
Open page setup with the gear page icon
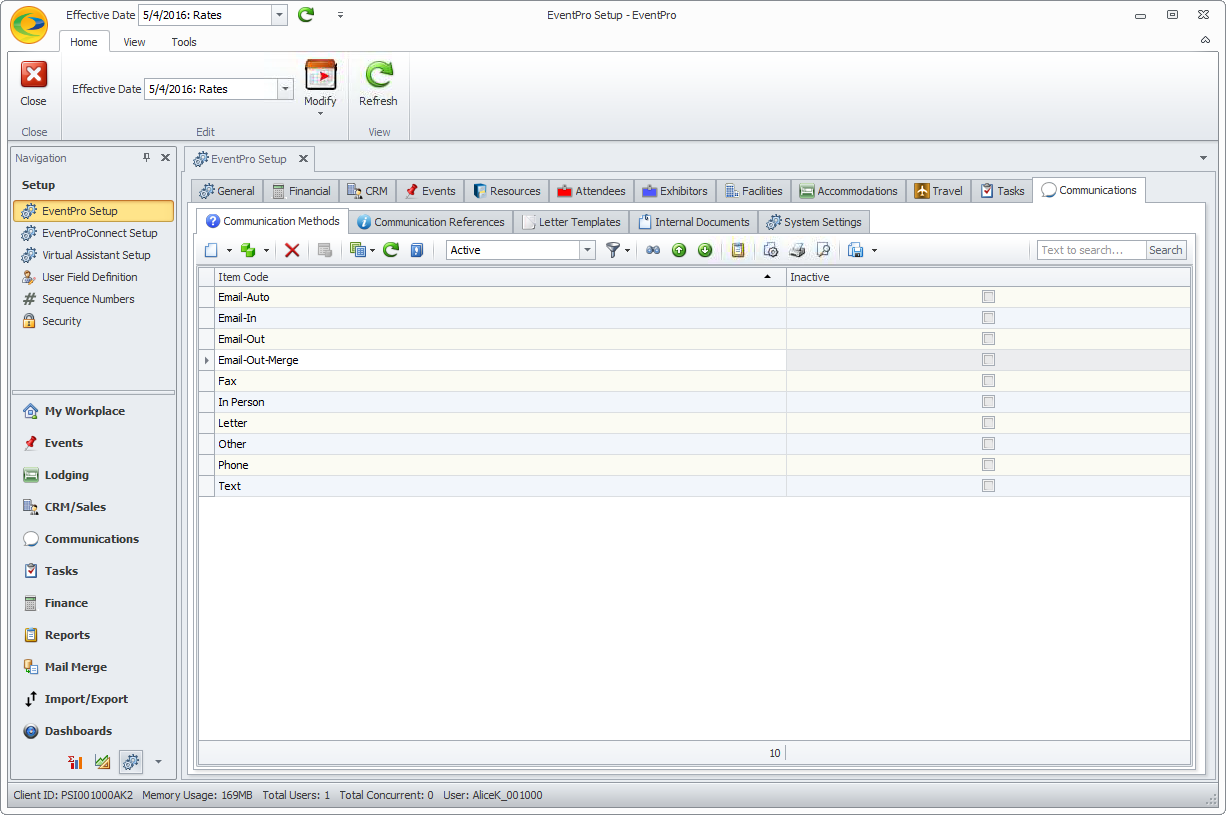[x=771, y=250]
